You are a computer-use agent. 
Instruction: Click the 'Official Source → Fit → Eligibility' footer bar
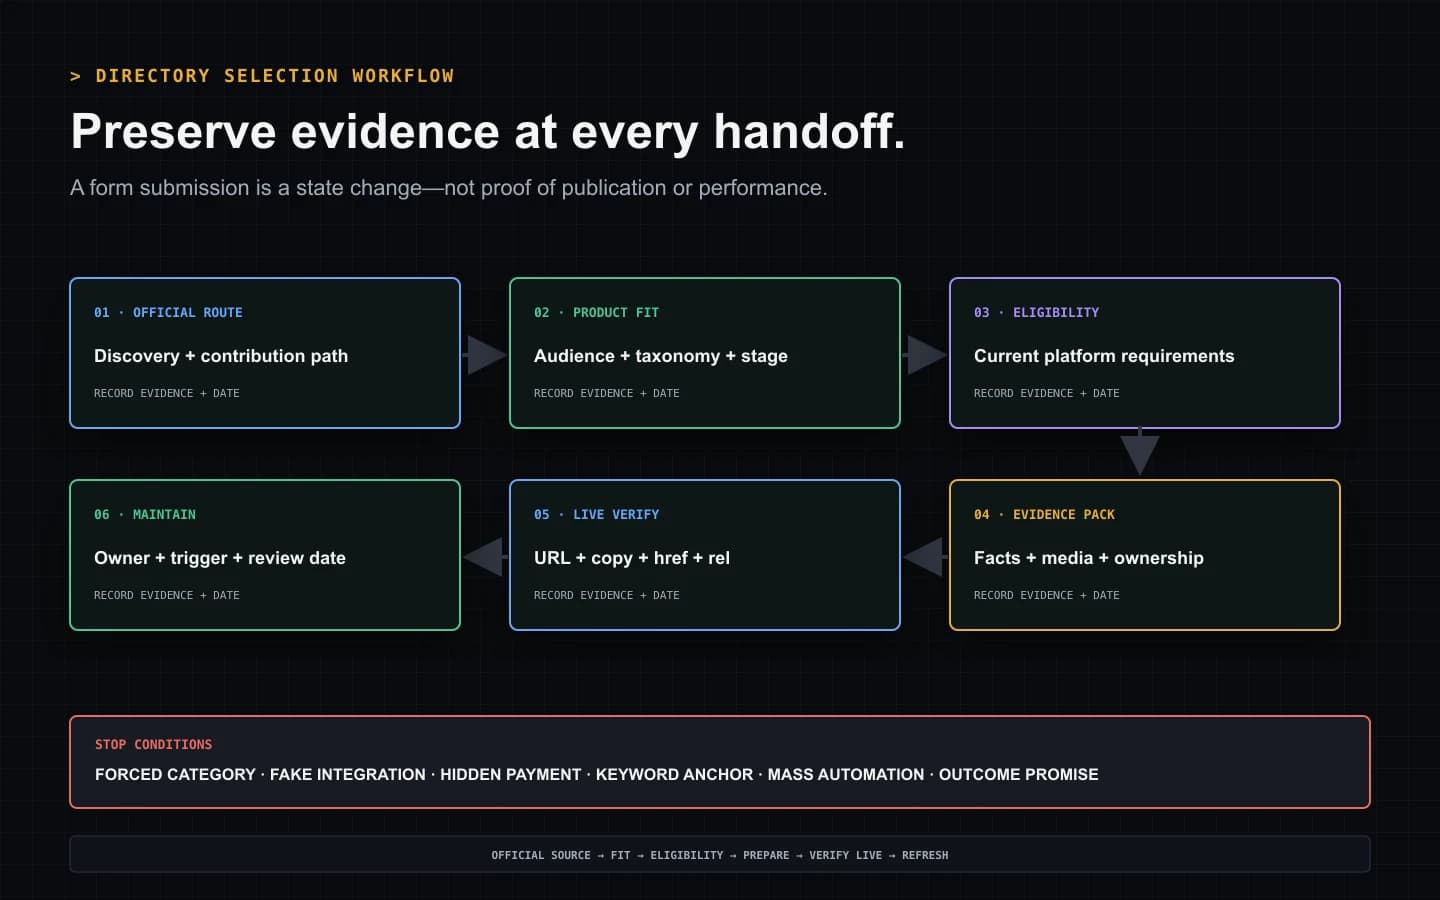coord(720,855)
